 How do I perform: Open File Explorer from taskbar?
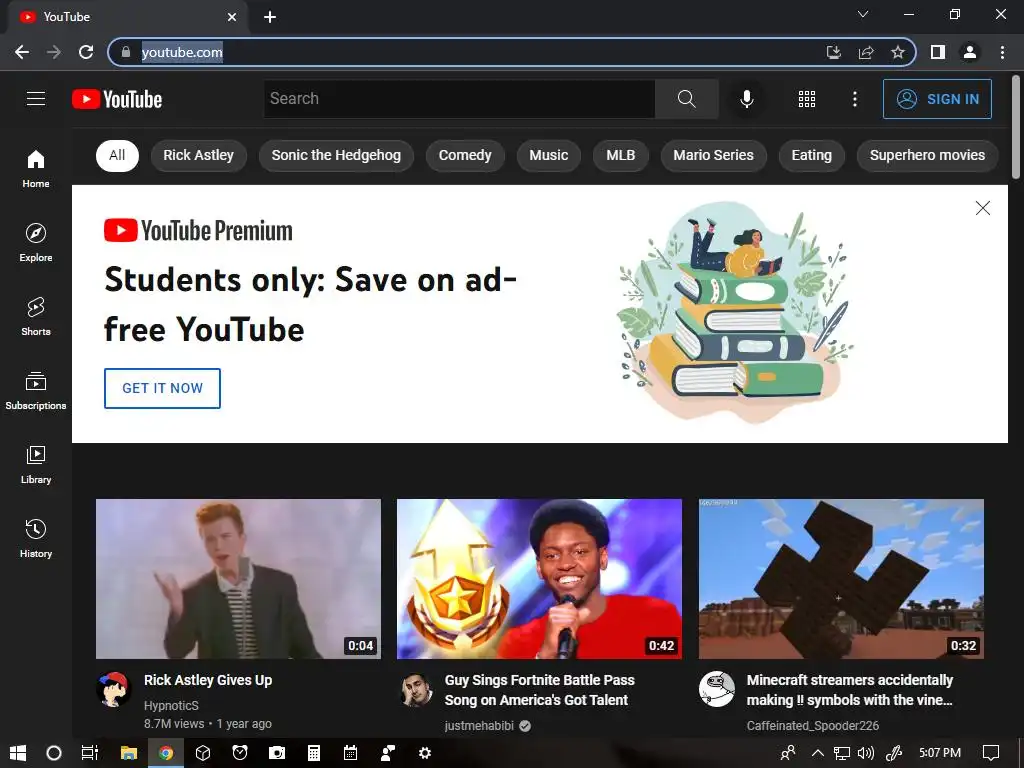tap(129, 753)
